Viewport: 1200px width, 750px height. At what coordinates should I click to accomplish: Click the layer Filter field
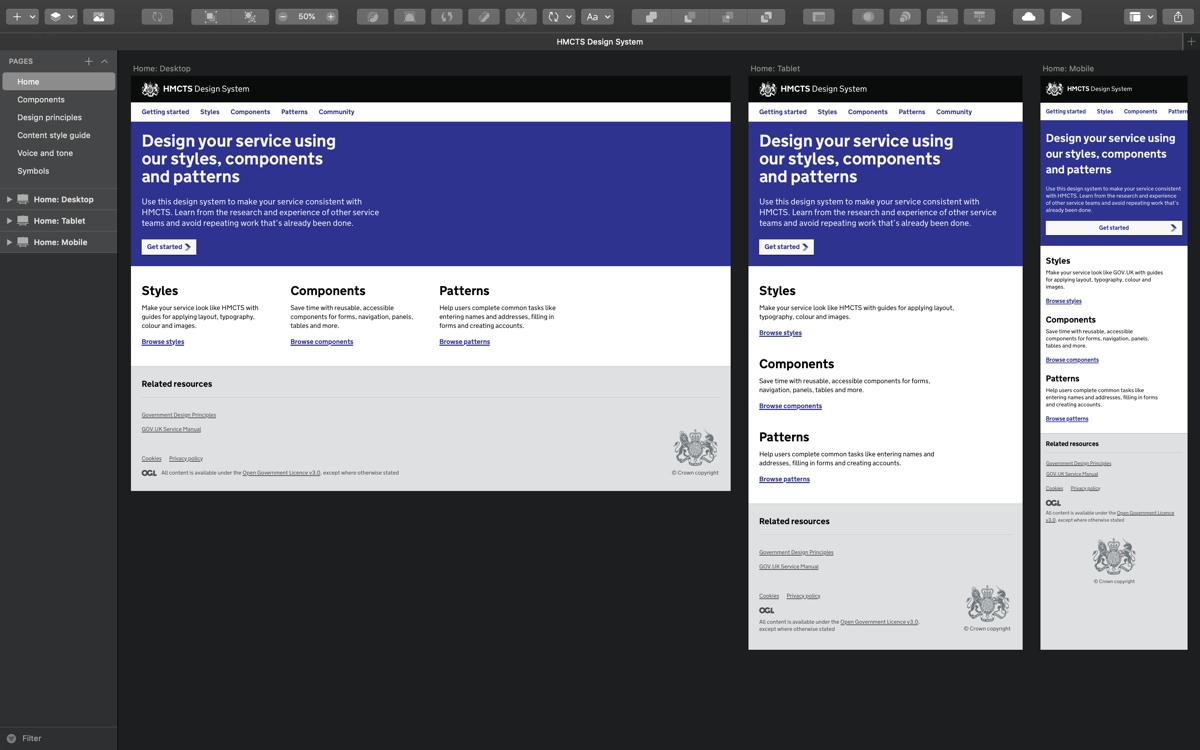pyautogui.click(x=58, y=738)
